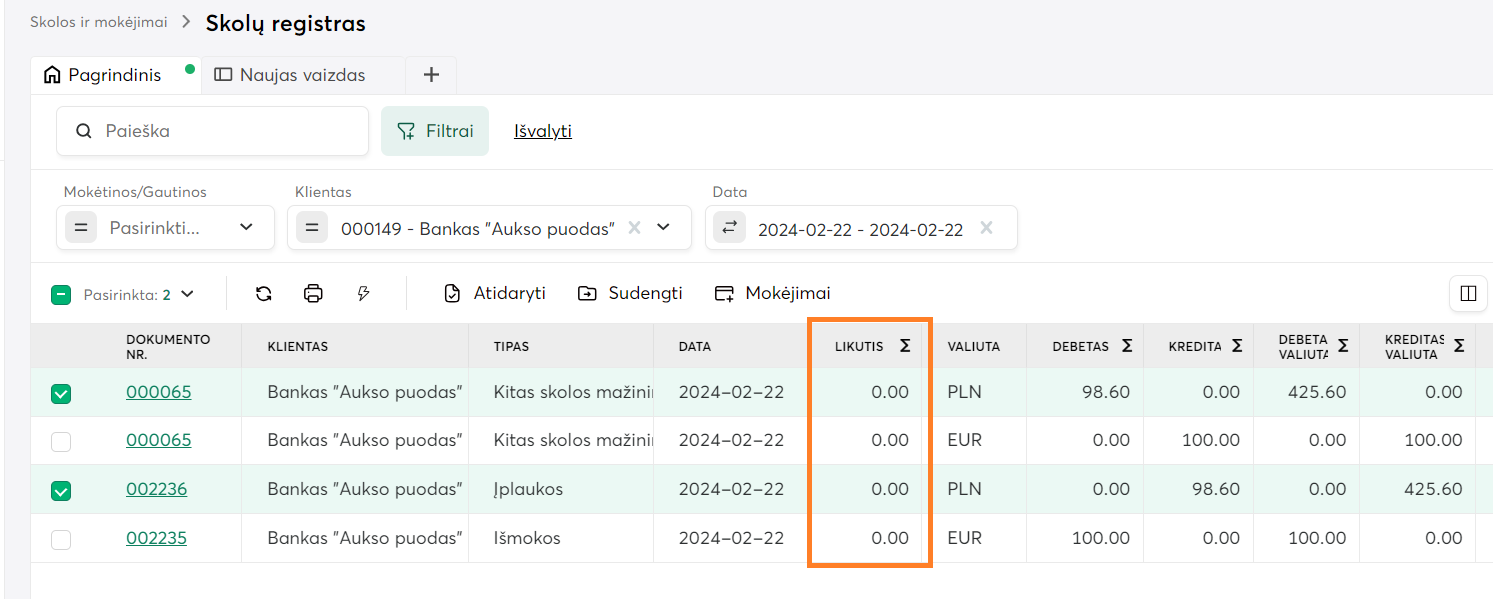Open the Klientas dropdown chevron
The image size is (1493, 599).
663,228
